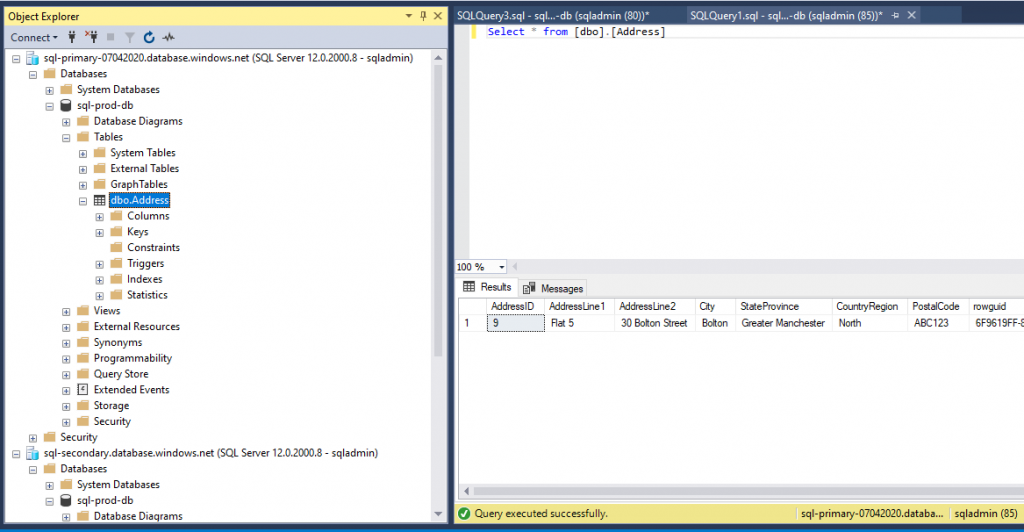The width and height of the screenshot is (1024, 532).
Task: Click the Extended Events icon in the tree
Action: coord(82,390)
